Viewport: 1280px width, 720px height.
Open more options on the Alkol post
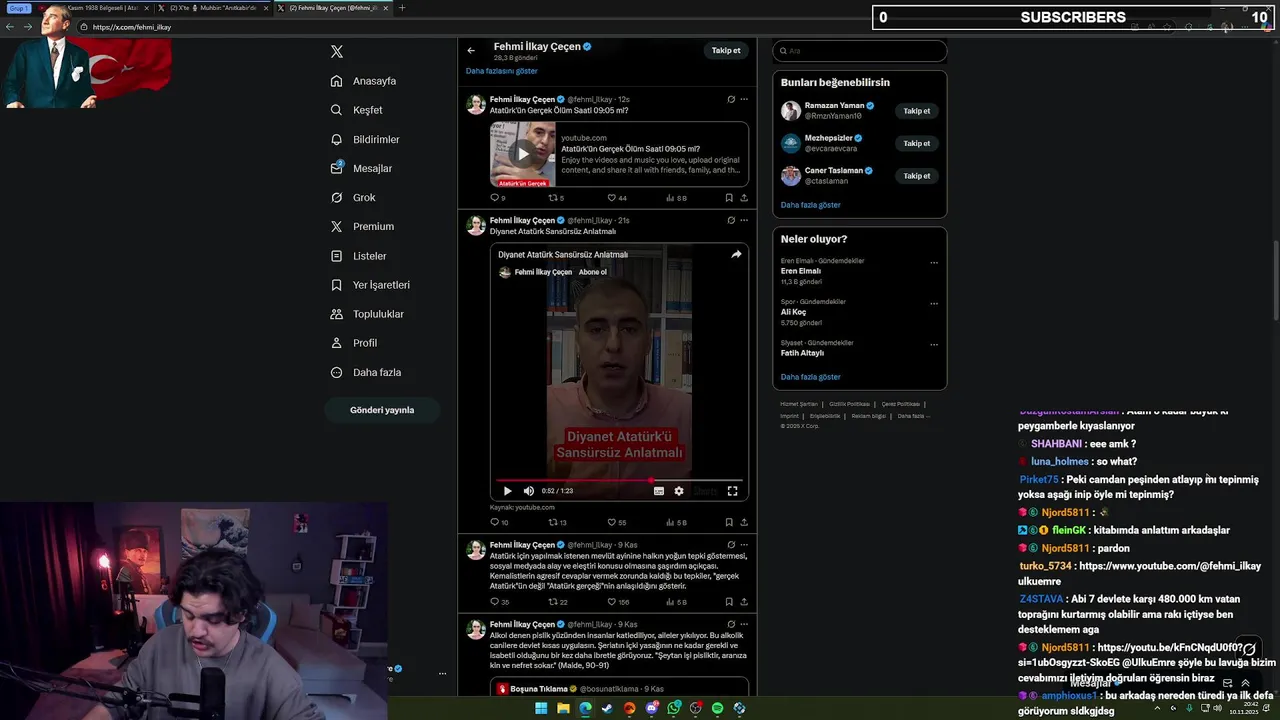coord(744,624)
